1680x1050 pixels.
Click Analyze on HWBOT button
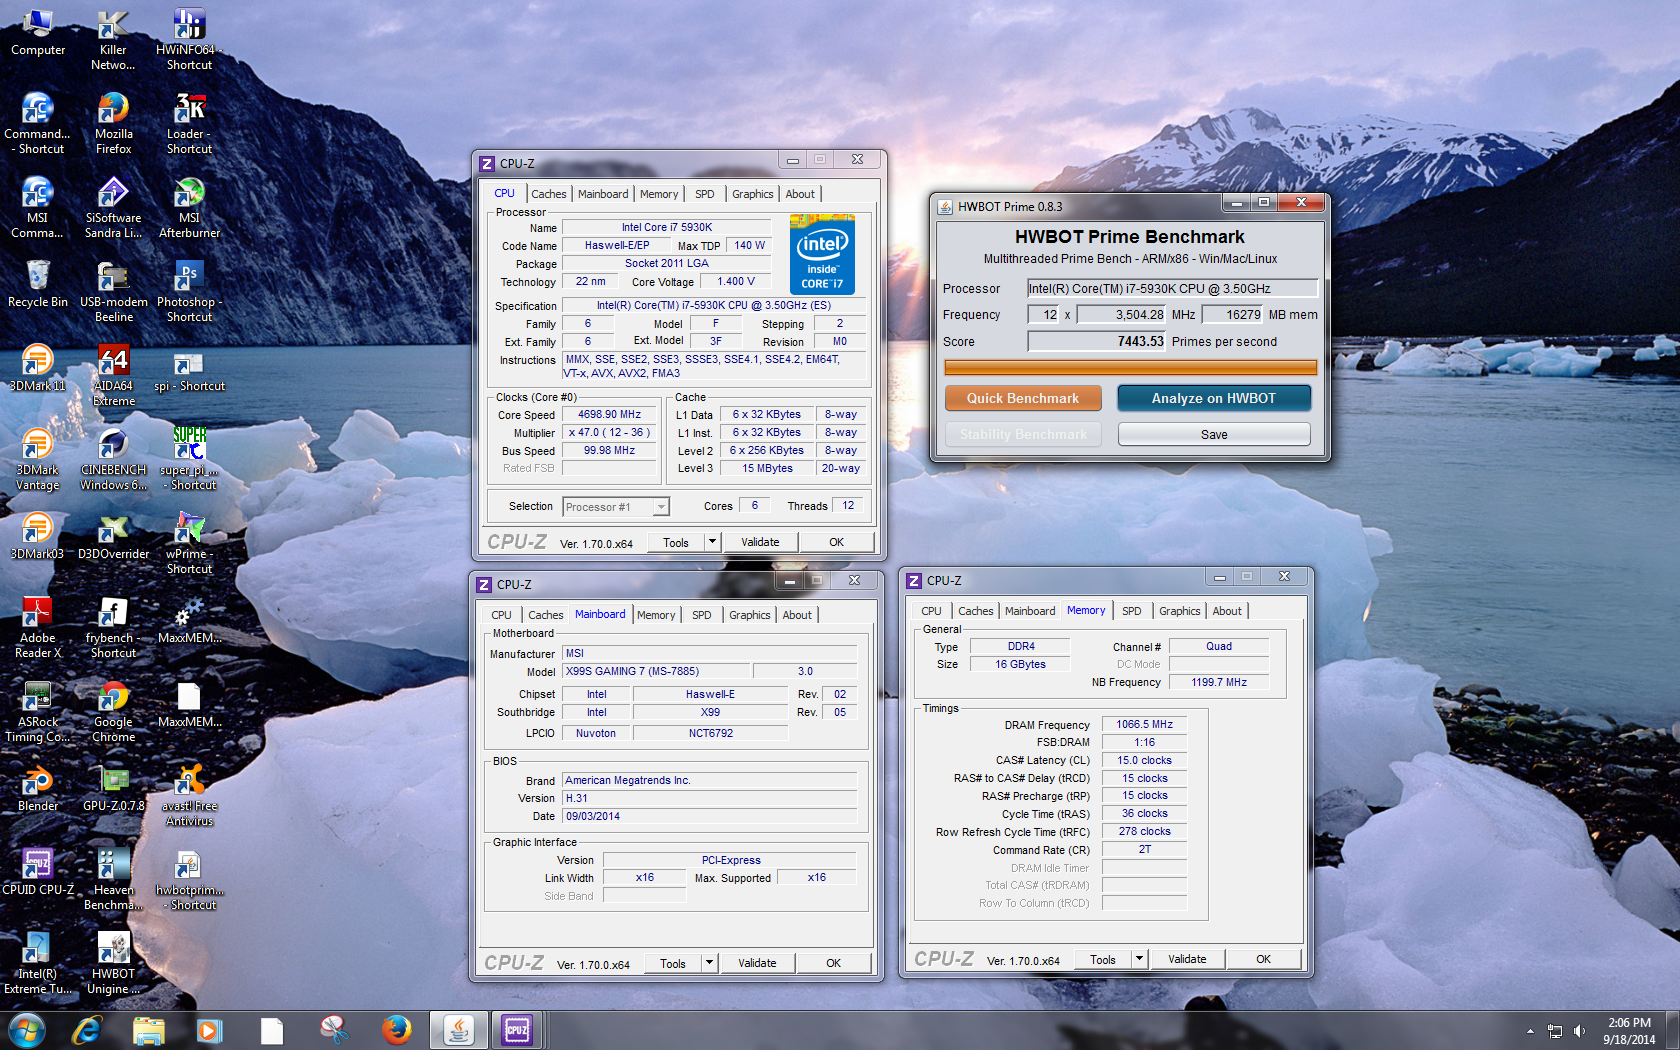(1213, 398)
